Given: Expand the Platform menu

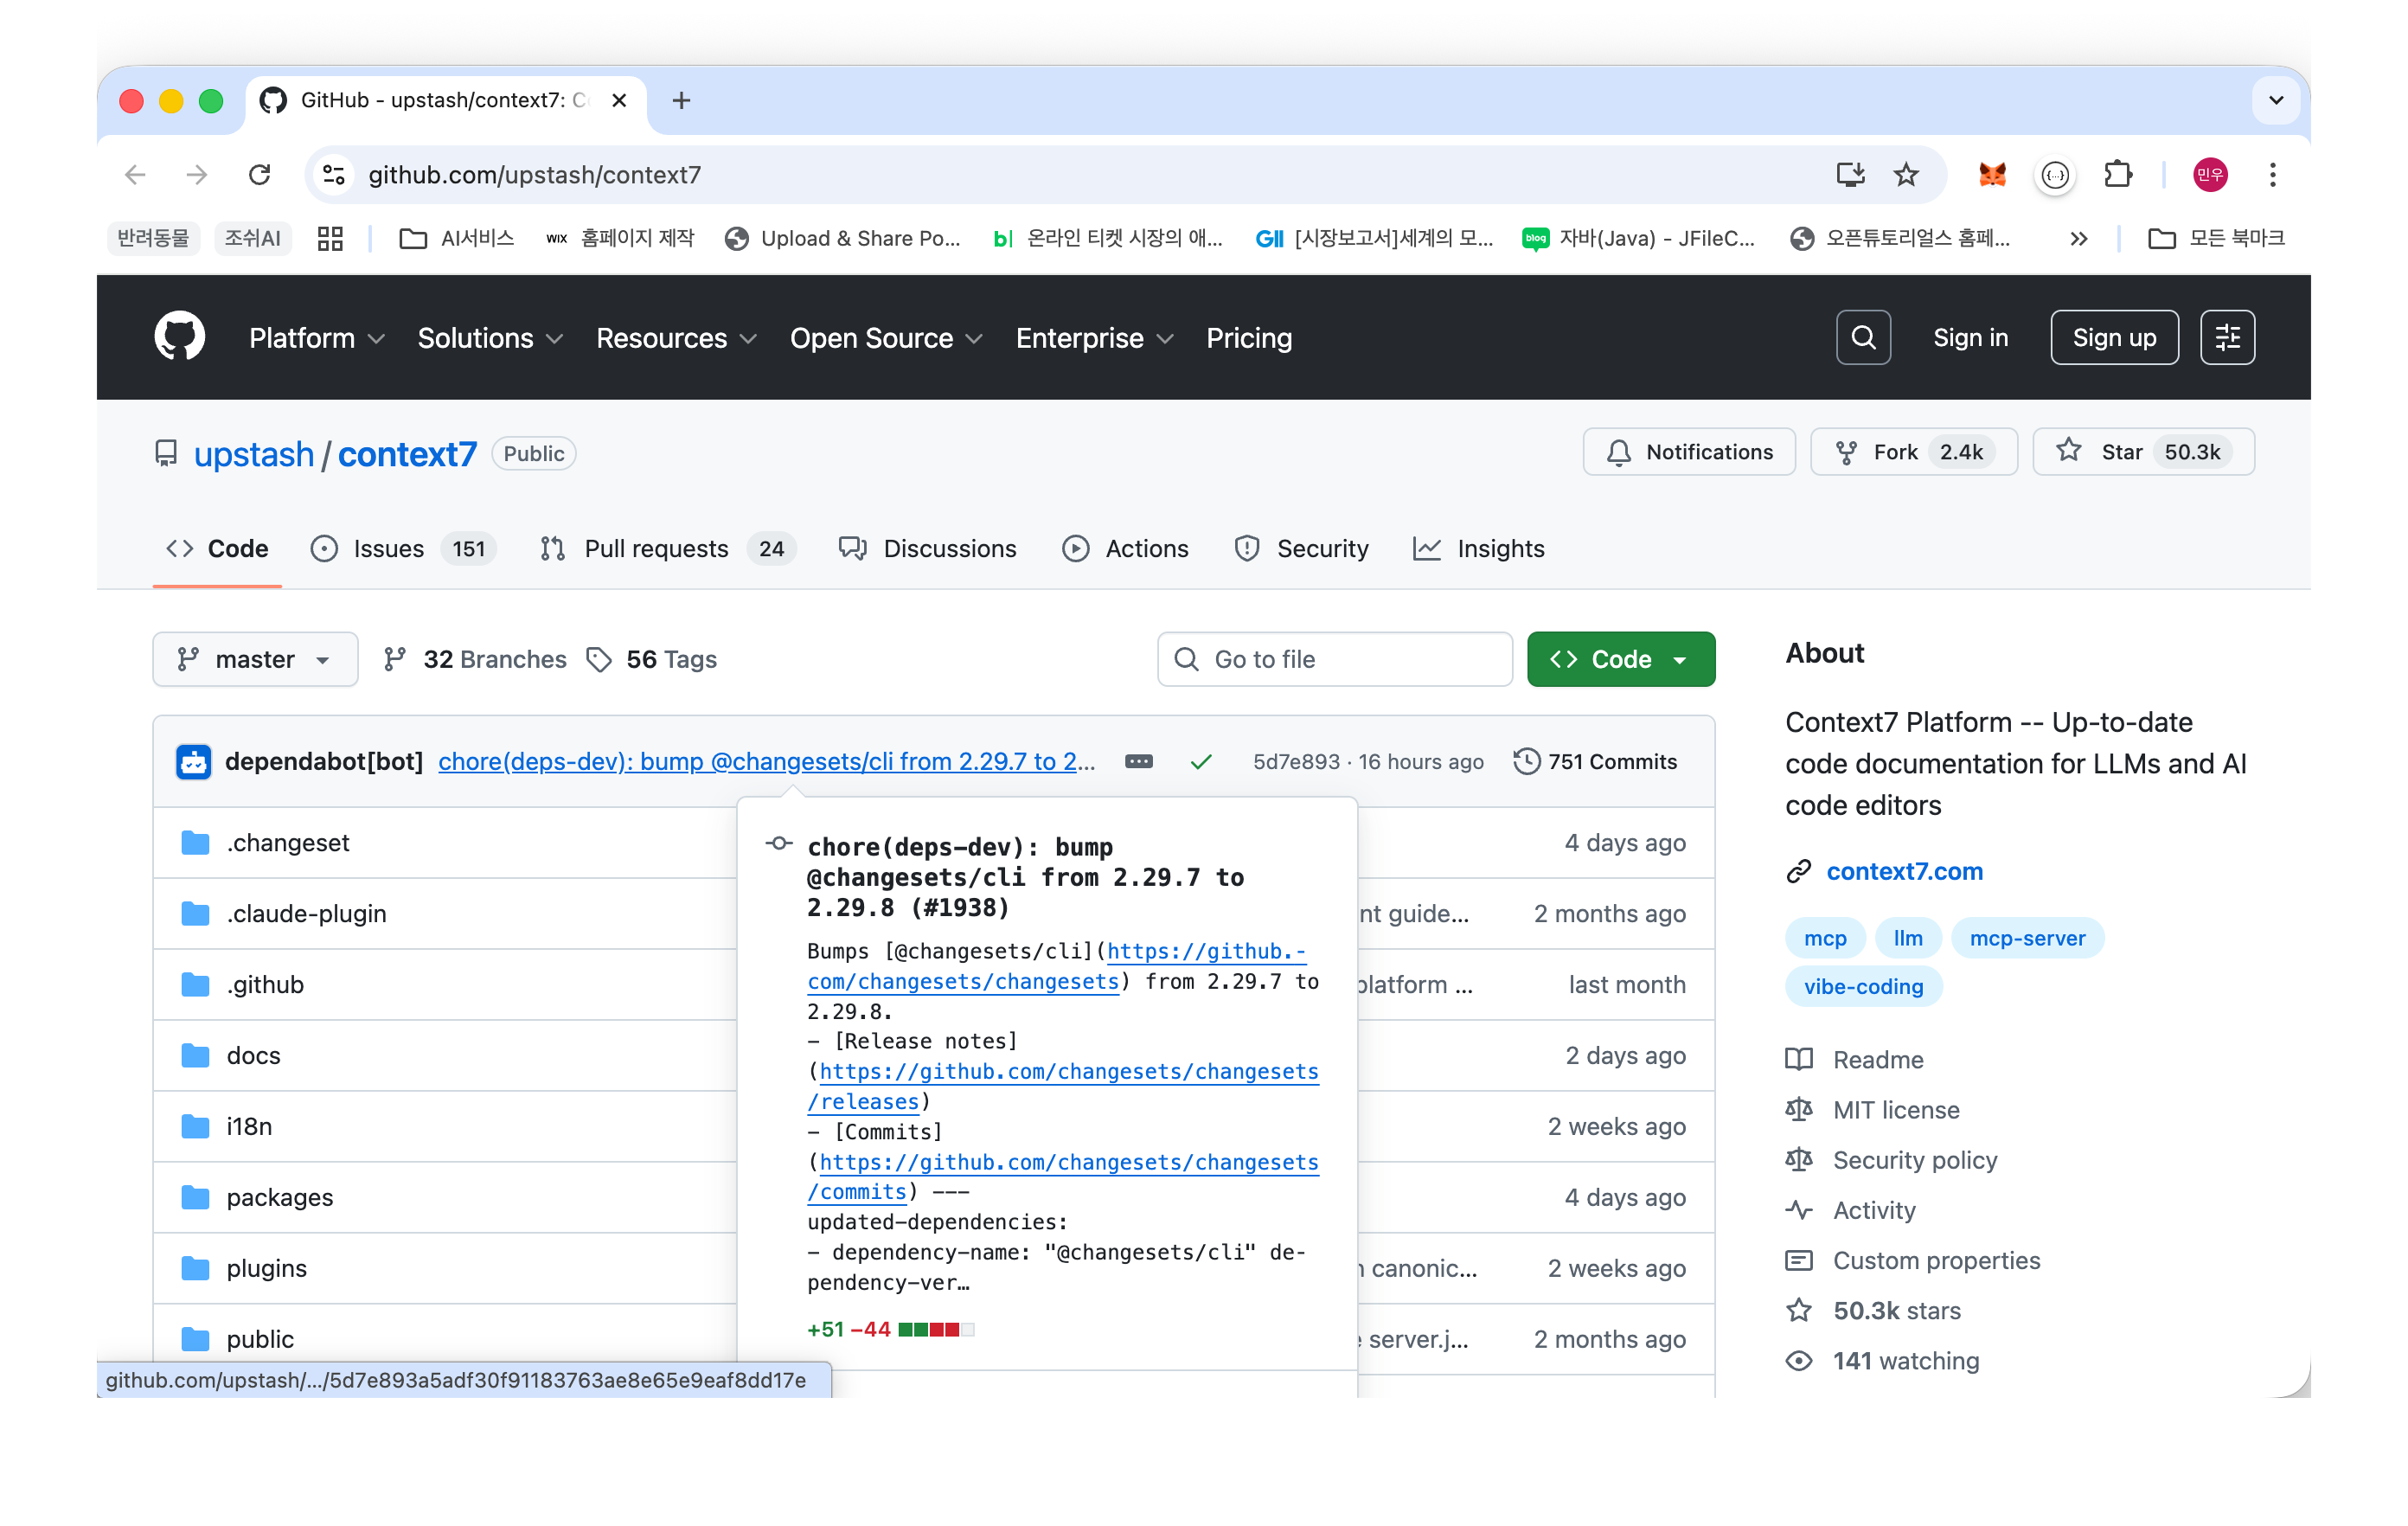Looking at the screenshot, I should (317, 338).
